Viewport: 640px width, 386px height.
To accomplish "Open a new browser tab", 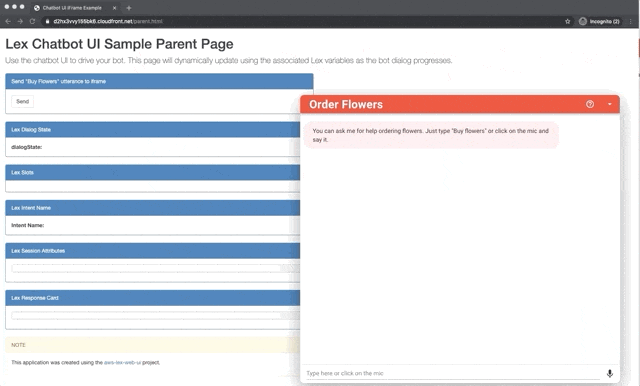I will (129, 8).
